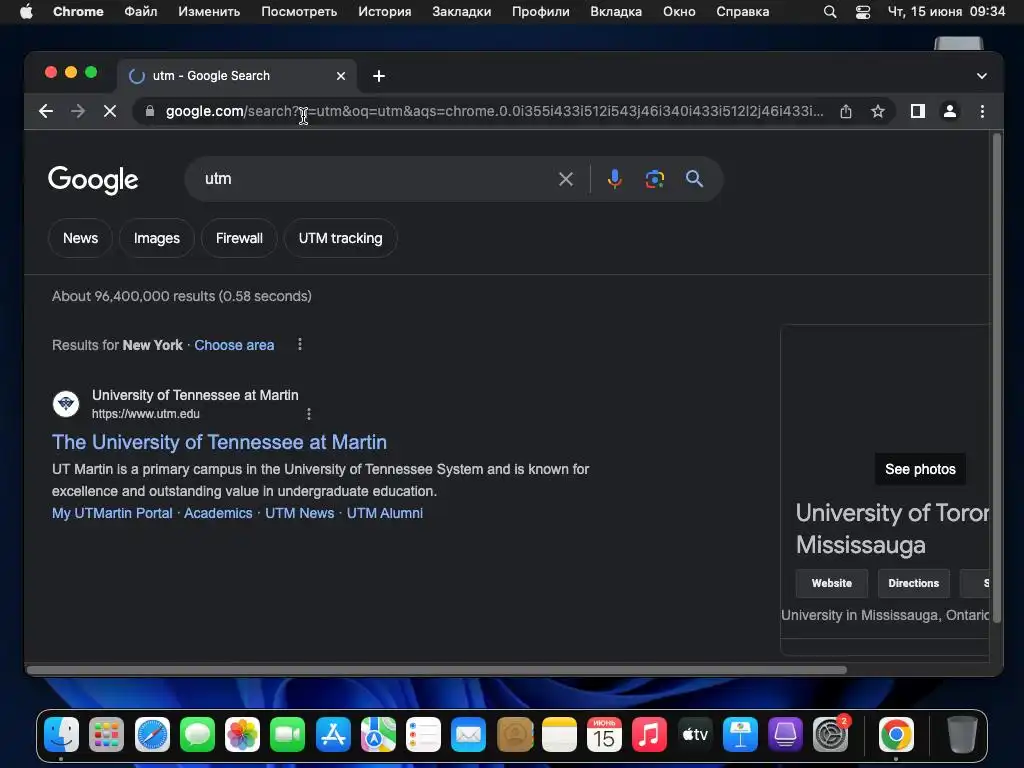Click the date and time in menu bar
Image resolution: width=1024 pixels, height=768 pixels.
coord(946,11)
